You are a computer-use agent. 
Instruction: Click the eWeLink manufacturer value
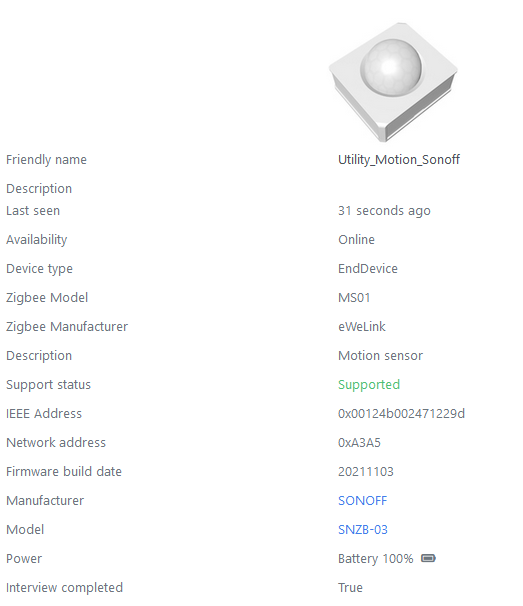tap(362, 327)
